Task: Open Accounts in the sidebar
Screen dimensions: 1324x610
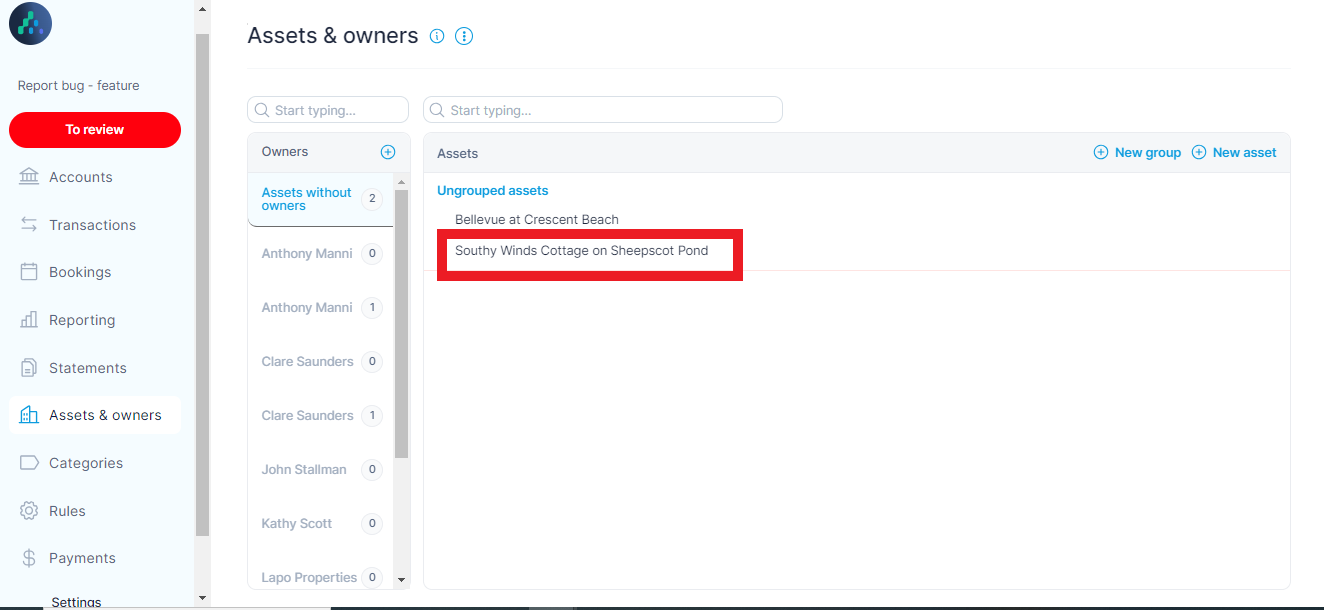Action: pyautogui.click(x=80, y=177)
